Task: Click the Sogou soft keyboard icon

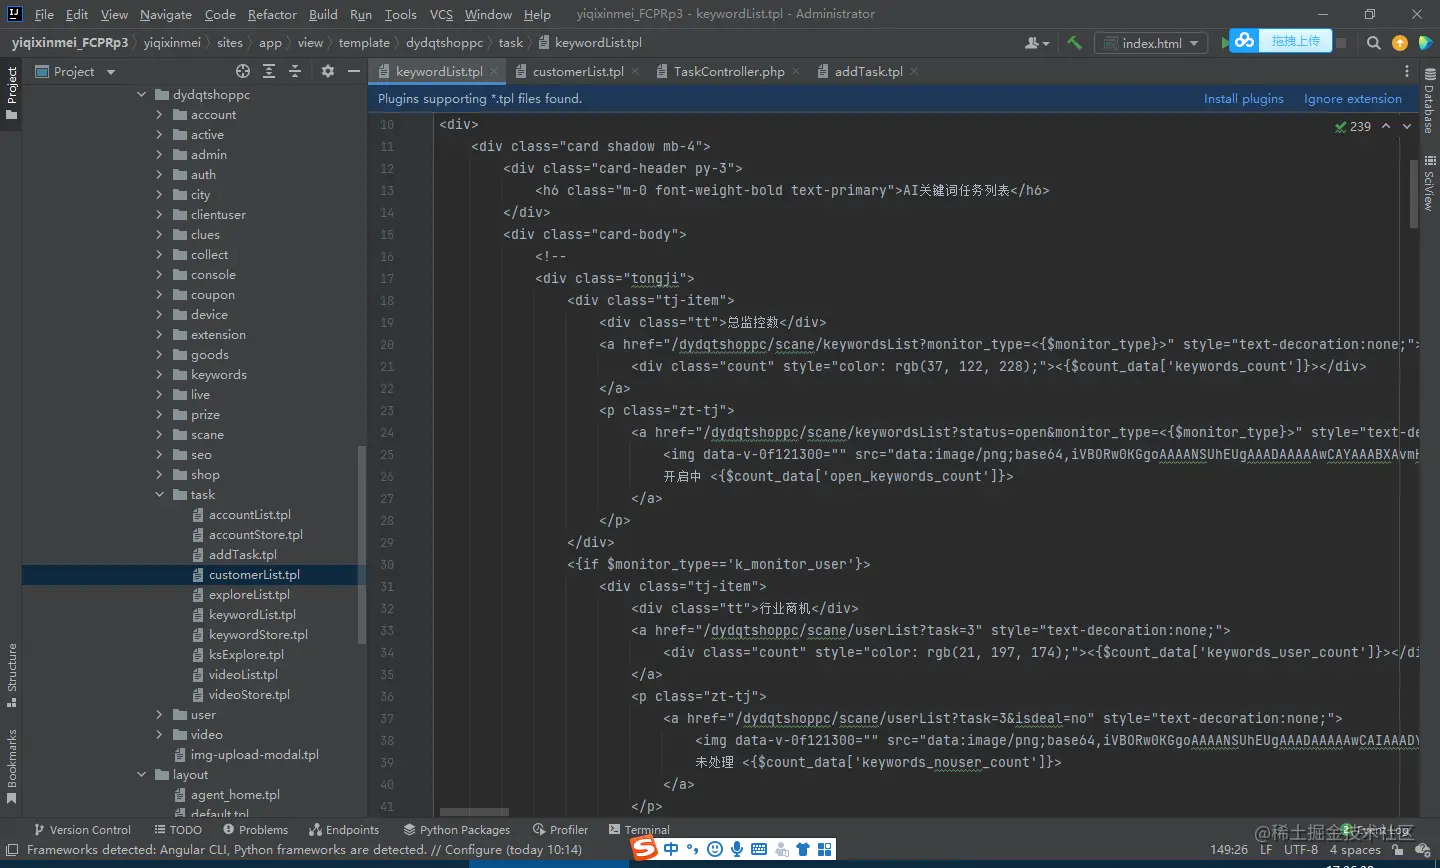Action: pos(759,849)
